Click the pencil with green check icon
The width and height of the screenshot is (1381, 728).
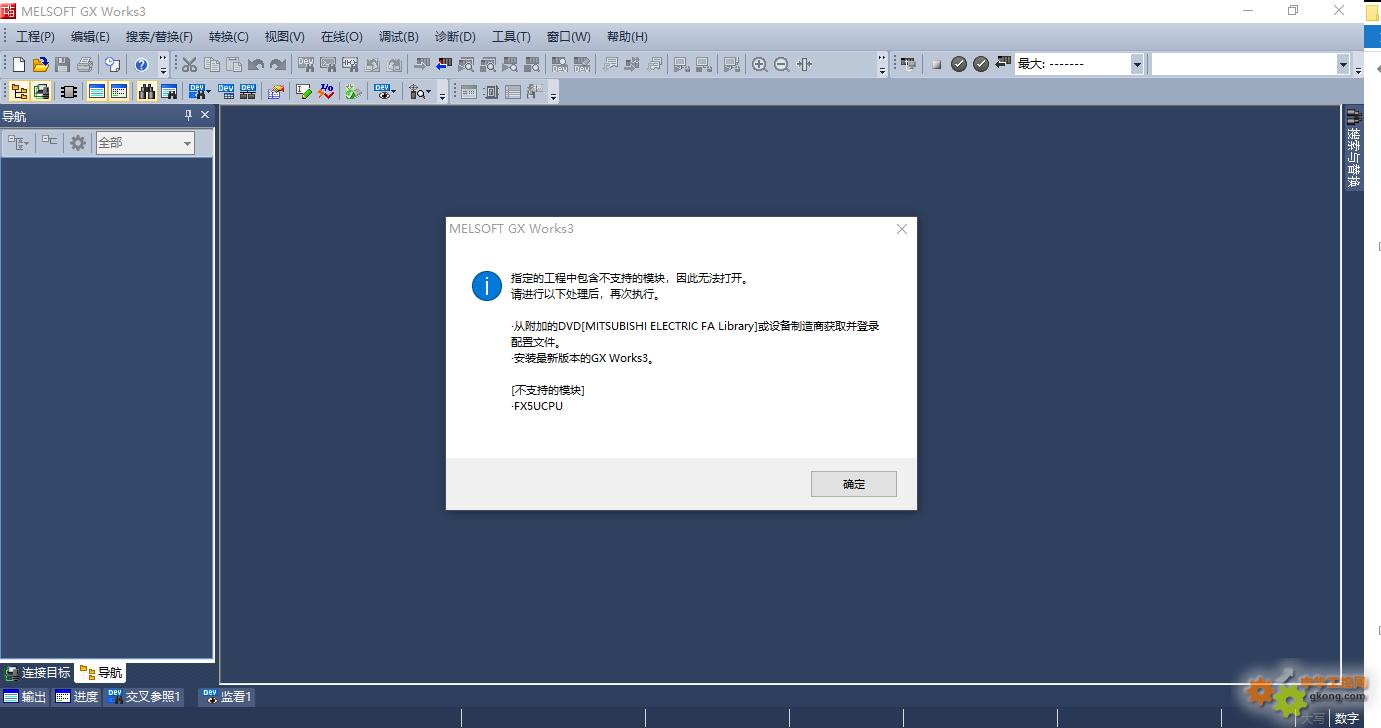[304, 91]
